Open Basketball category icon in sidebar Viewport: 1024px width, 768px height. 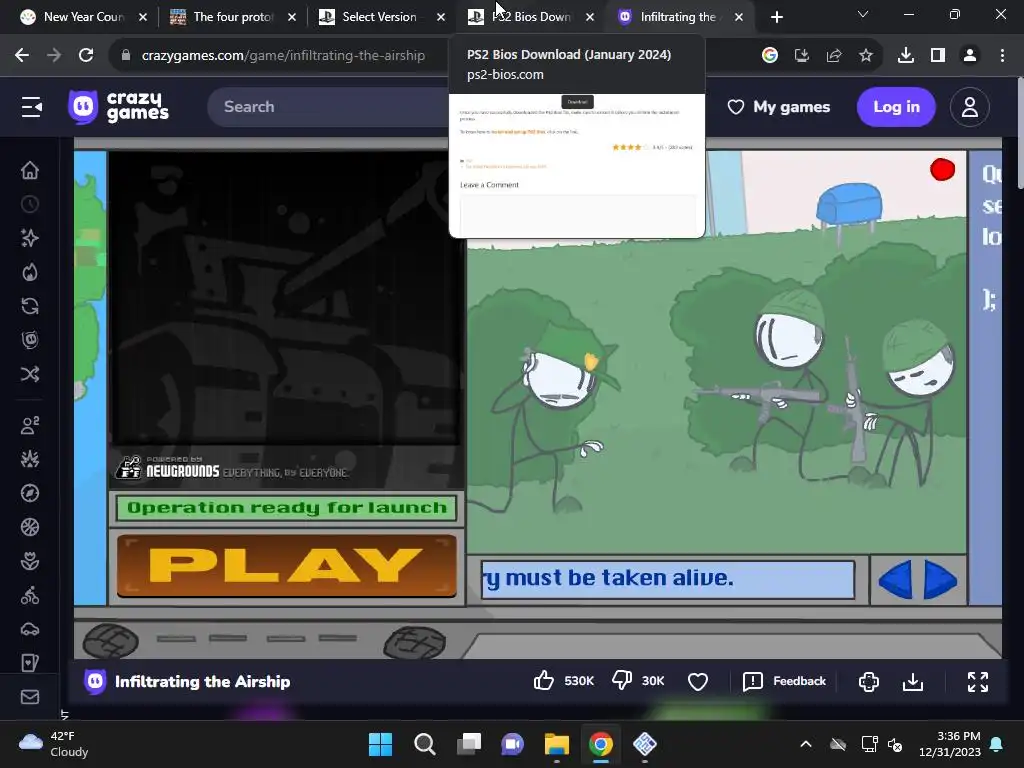pos(30,527)
